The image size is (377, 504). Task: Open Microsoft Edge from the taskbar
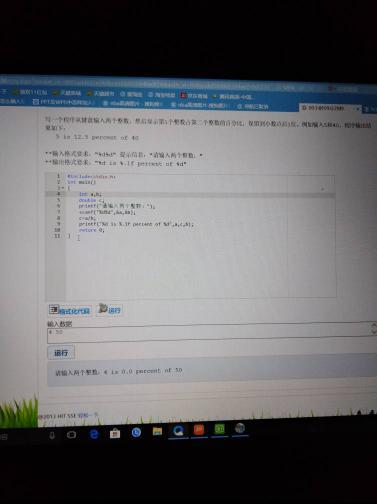(94, 434)
